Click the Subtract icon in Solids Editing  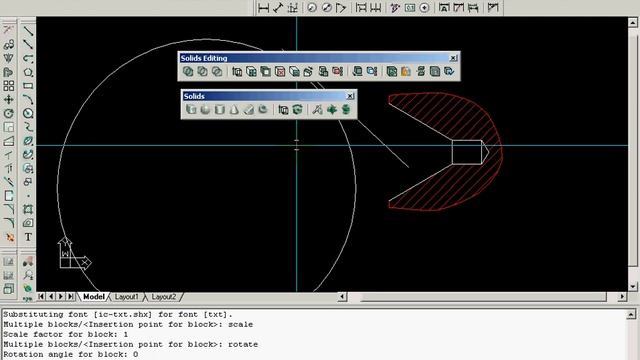(x=202, y=71)
